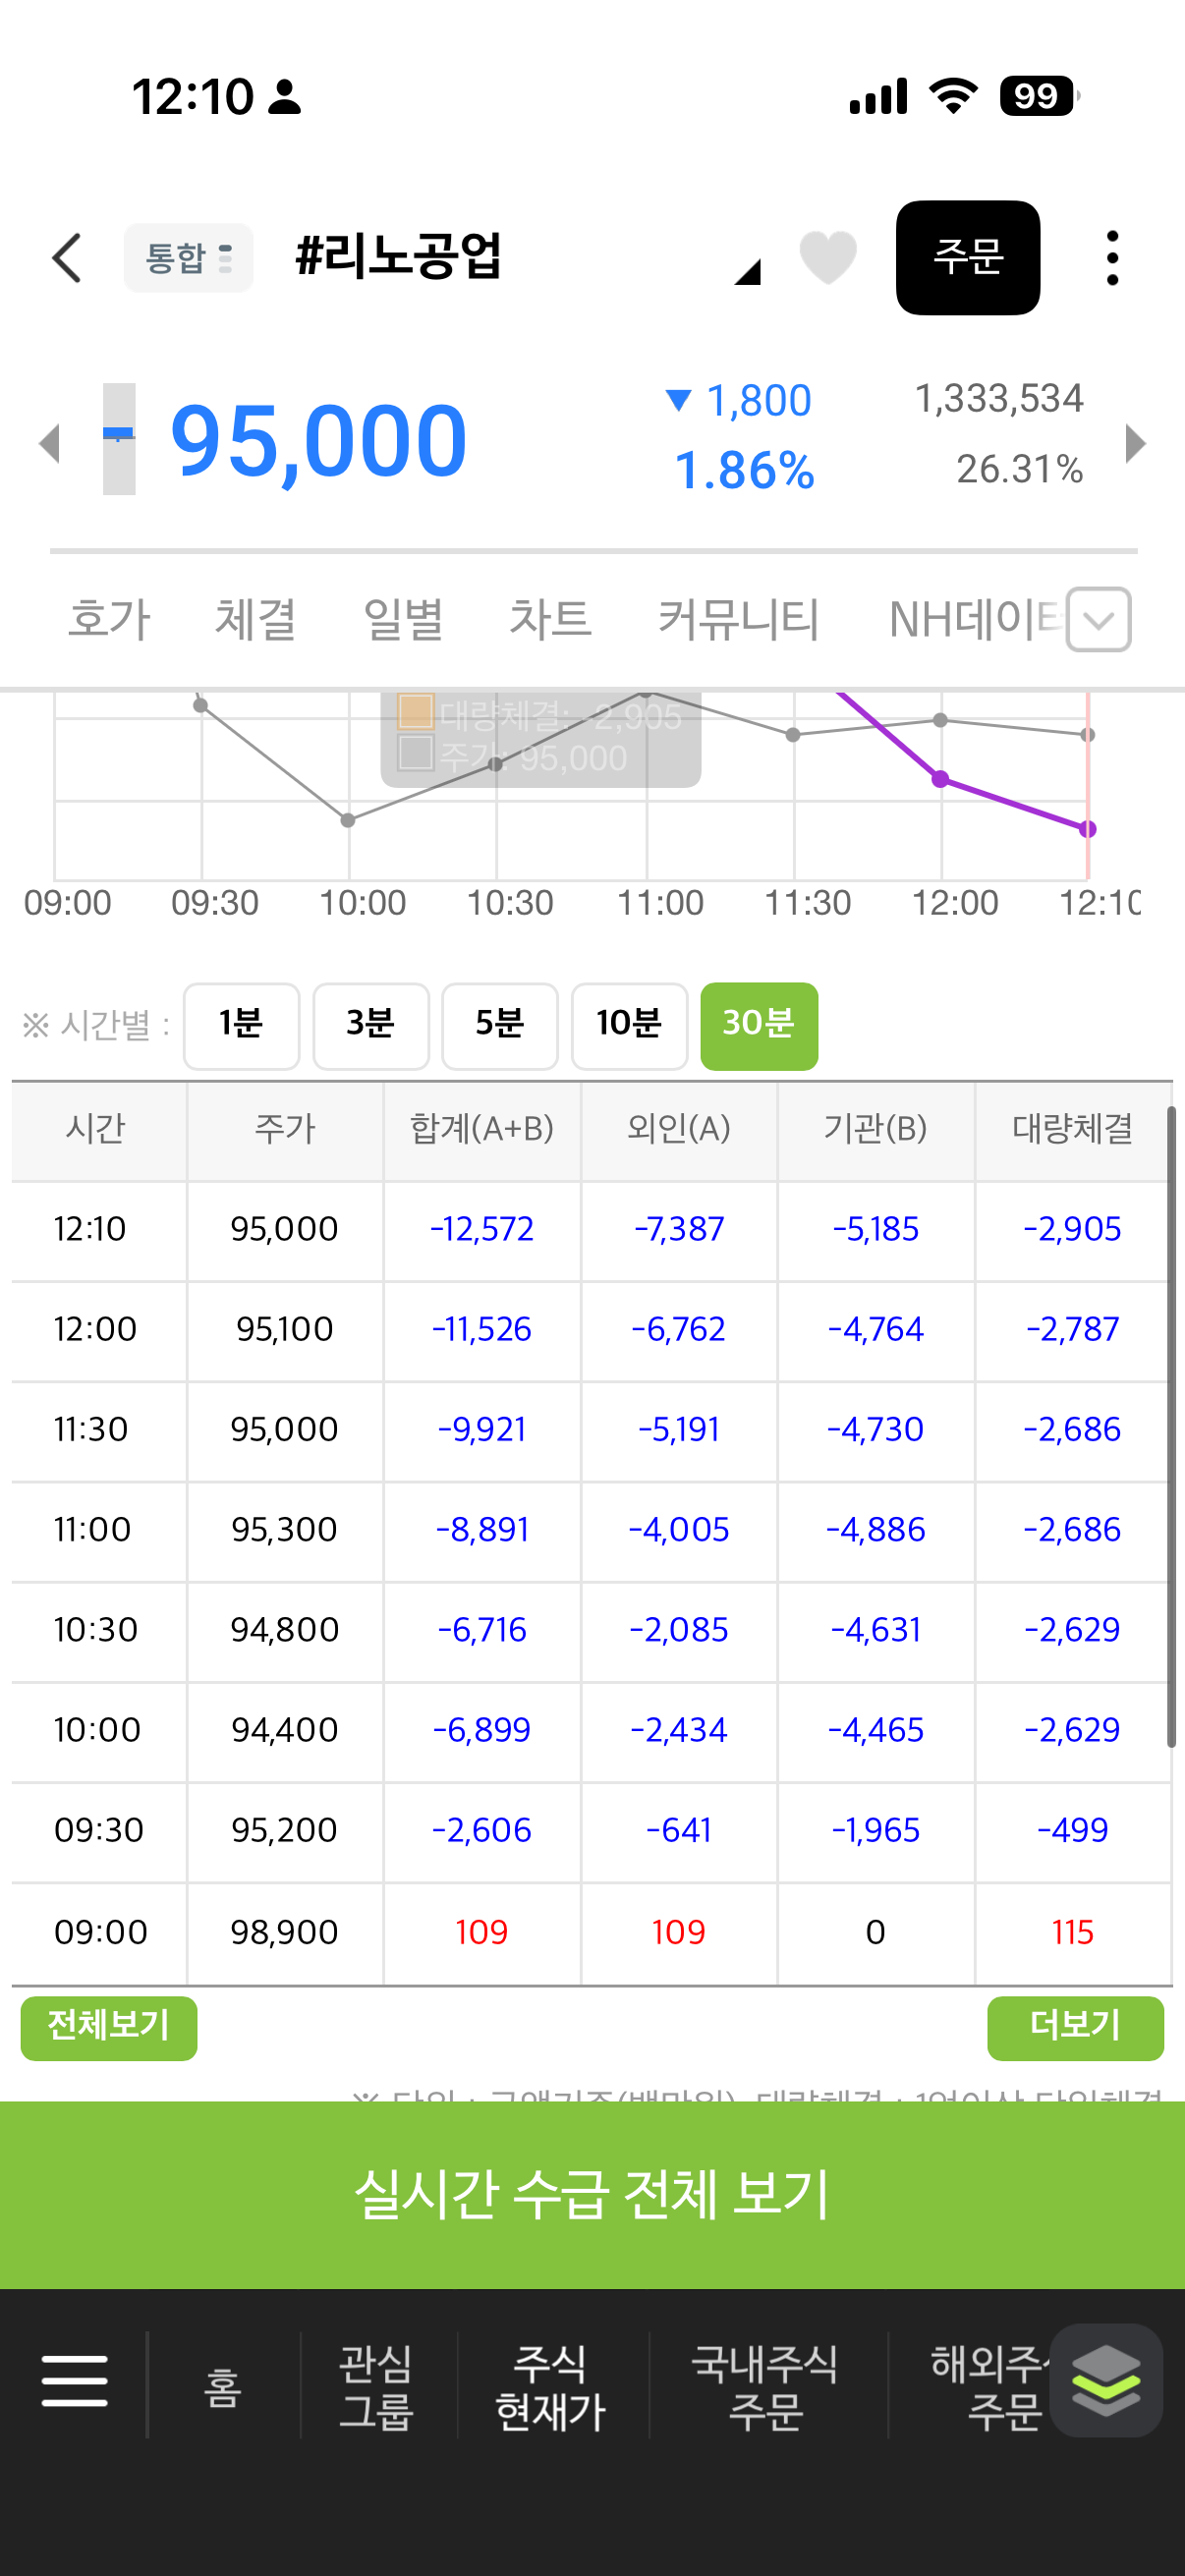Switch to the 커뮤니티 tab
This screenshot has width=1185, height=2576.
(x=739, y=619)
